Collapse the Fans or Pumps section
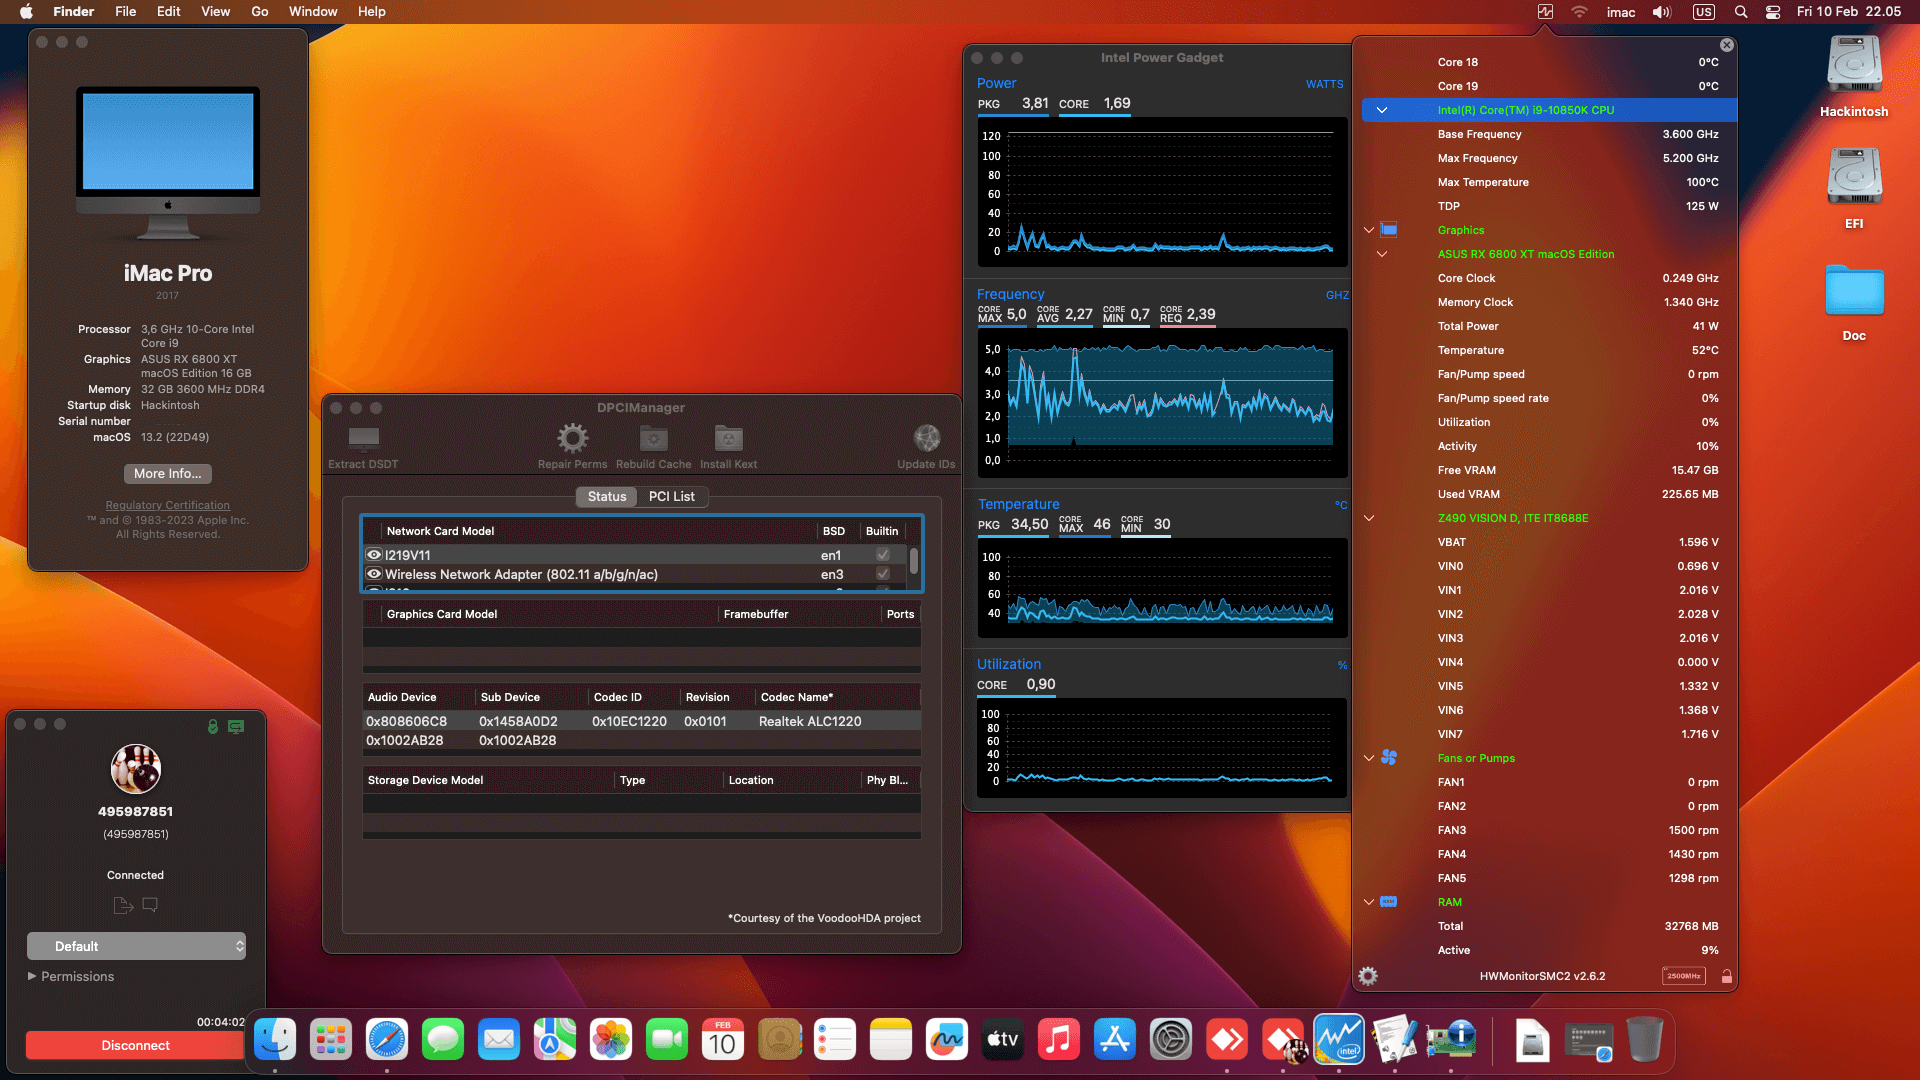The image size is (1920, 1080). 1368,758
